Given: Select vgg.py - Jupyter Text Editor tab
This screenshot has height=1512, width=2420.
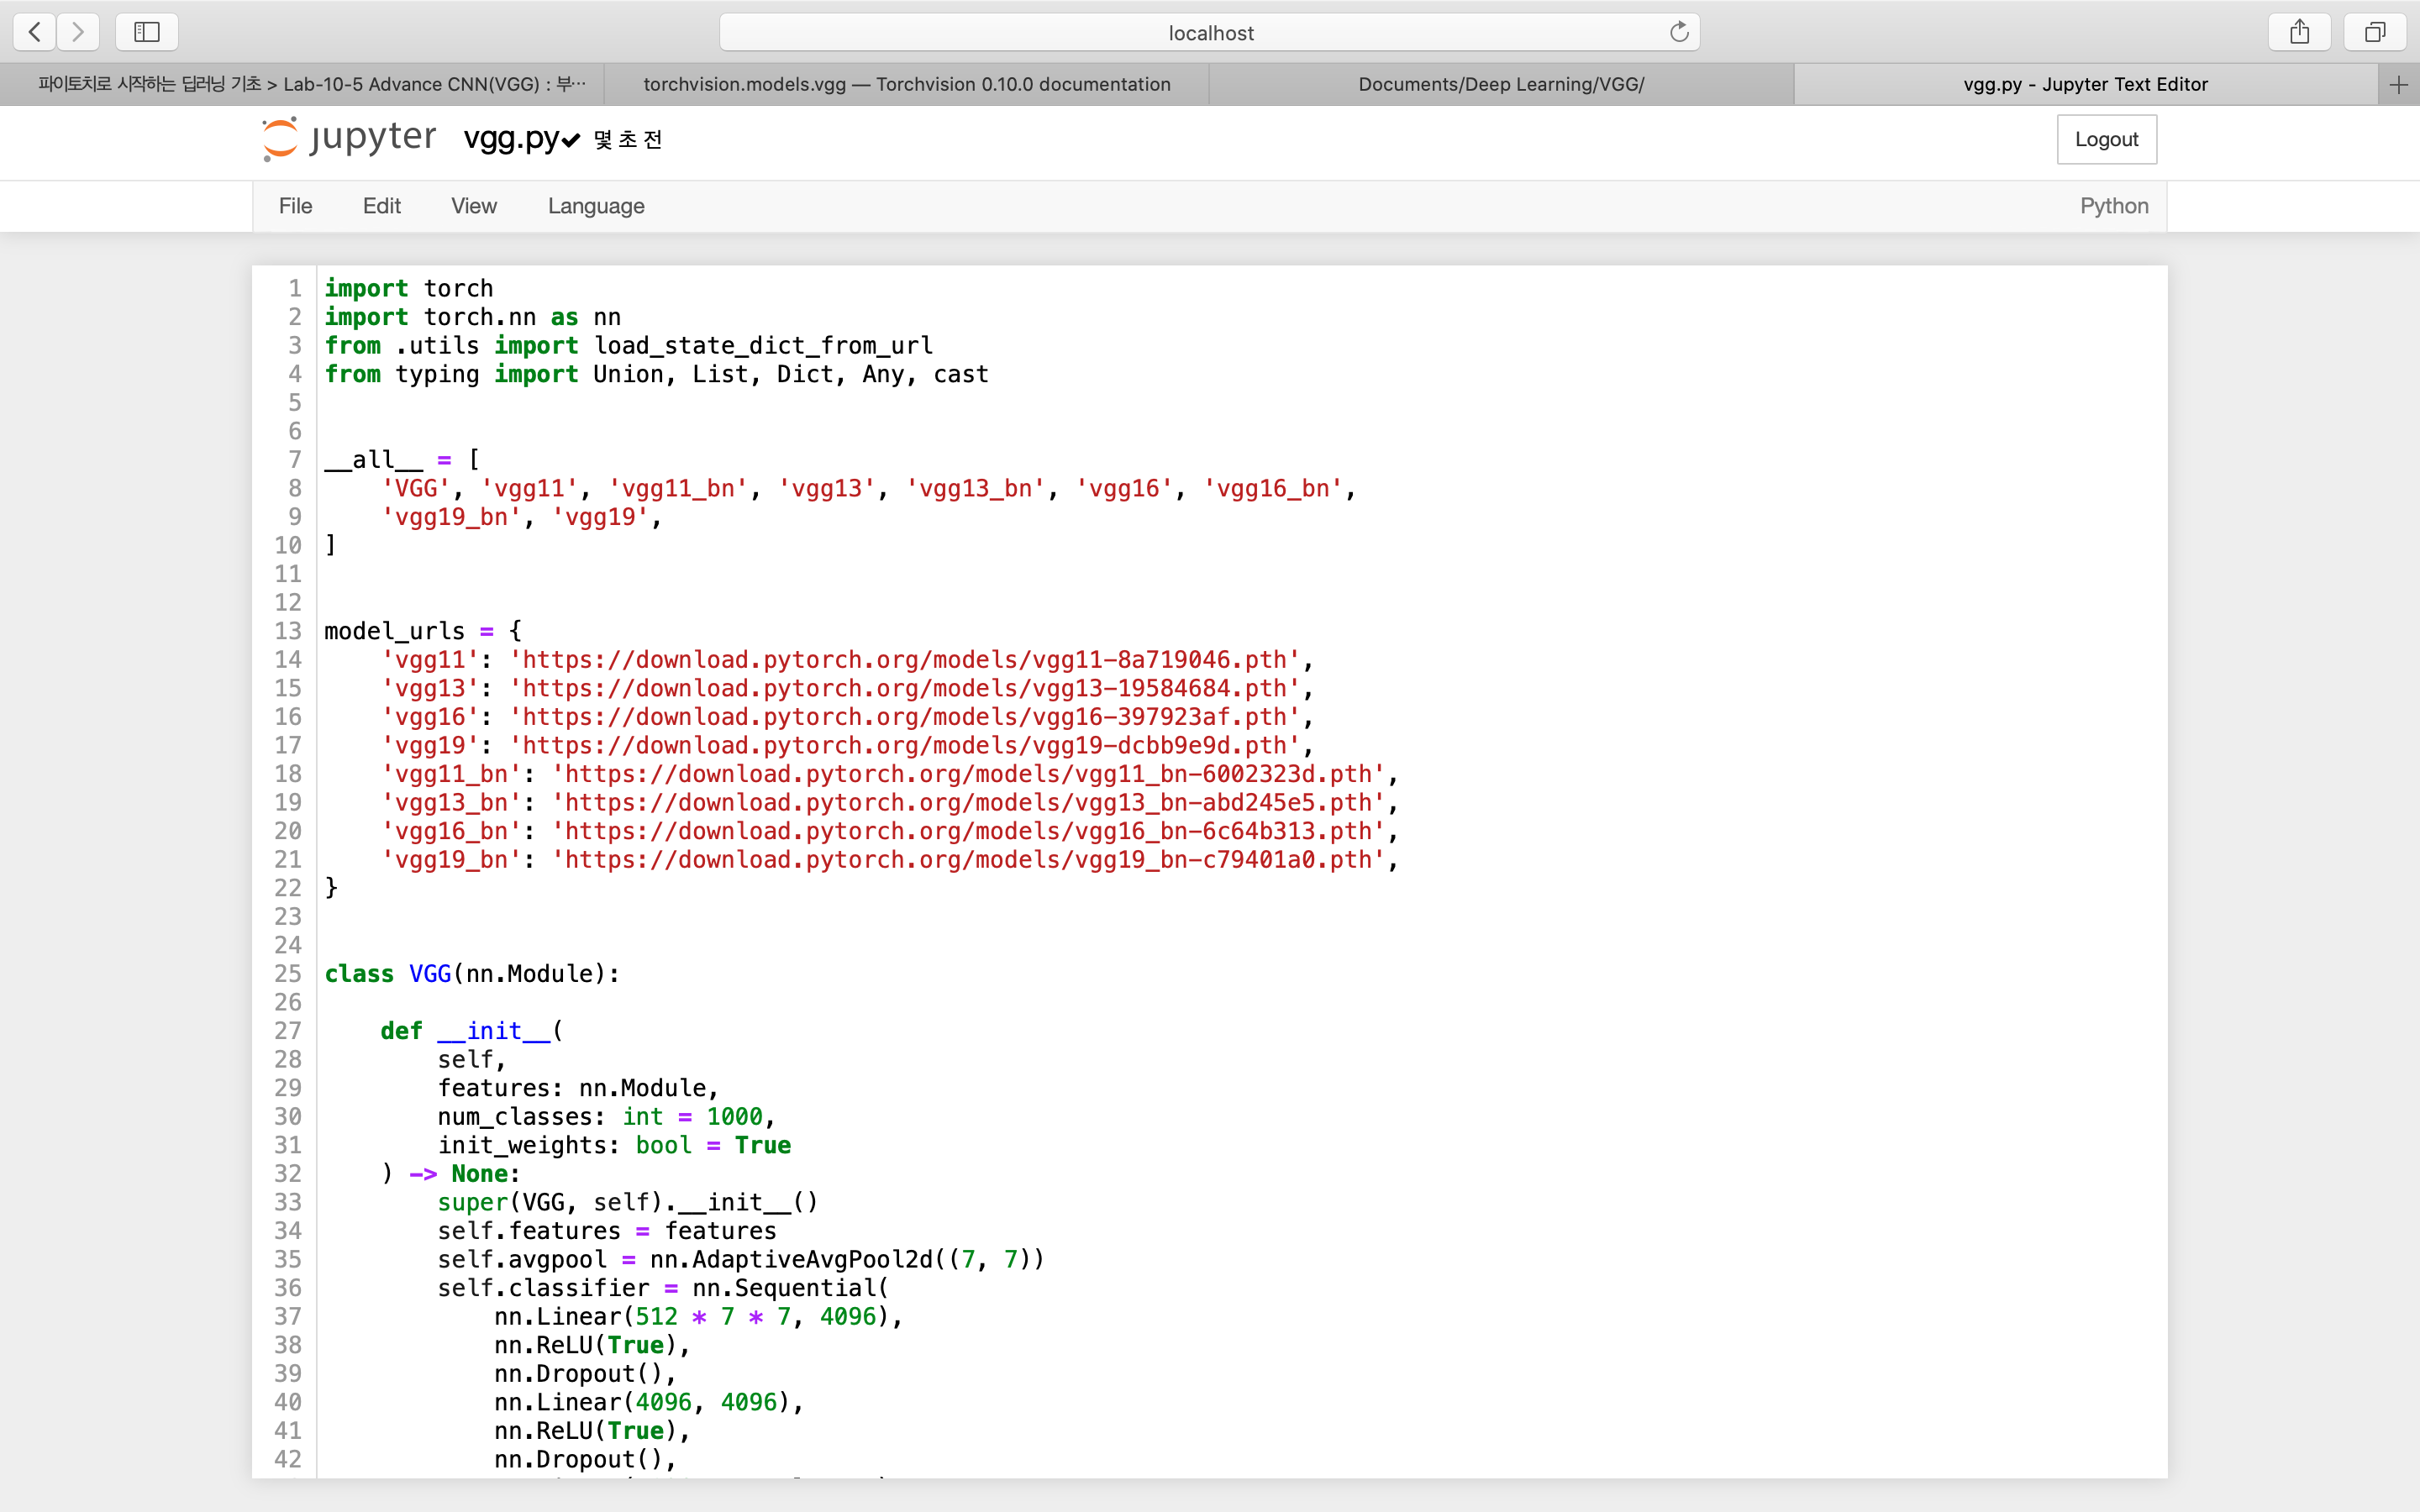Looking at the screenshot, I should 2085,85.
